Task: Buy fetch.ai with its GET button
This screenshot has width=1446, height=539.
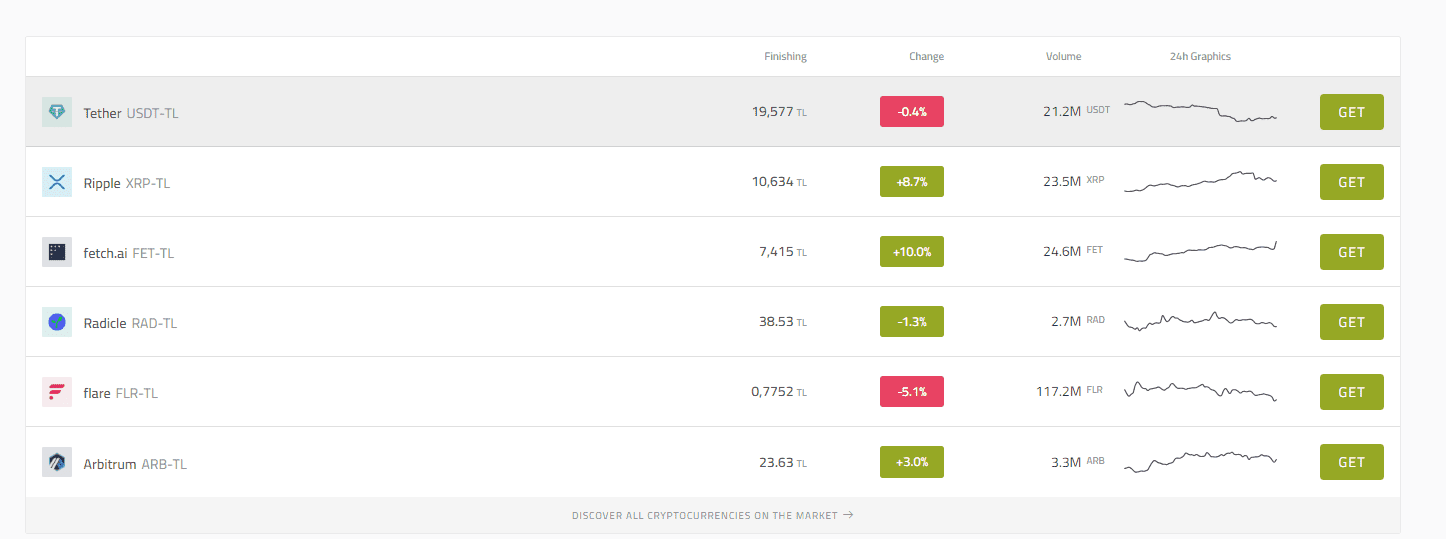Action: [1351, 252]
